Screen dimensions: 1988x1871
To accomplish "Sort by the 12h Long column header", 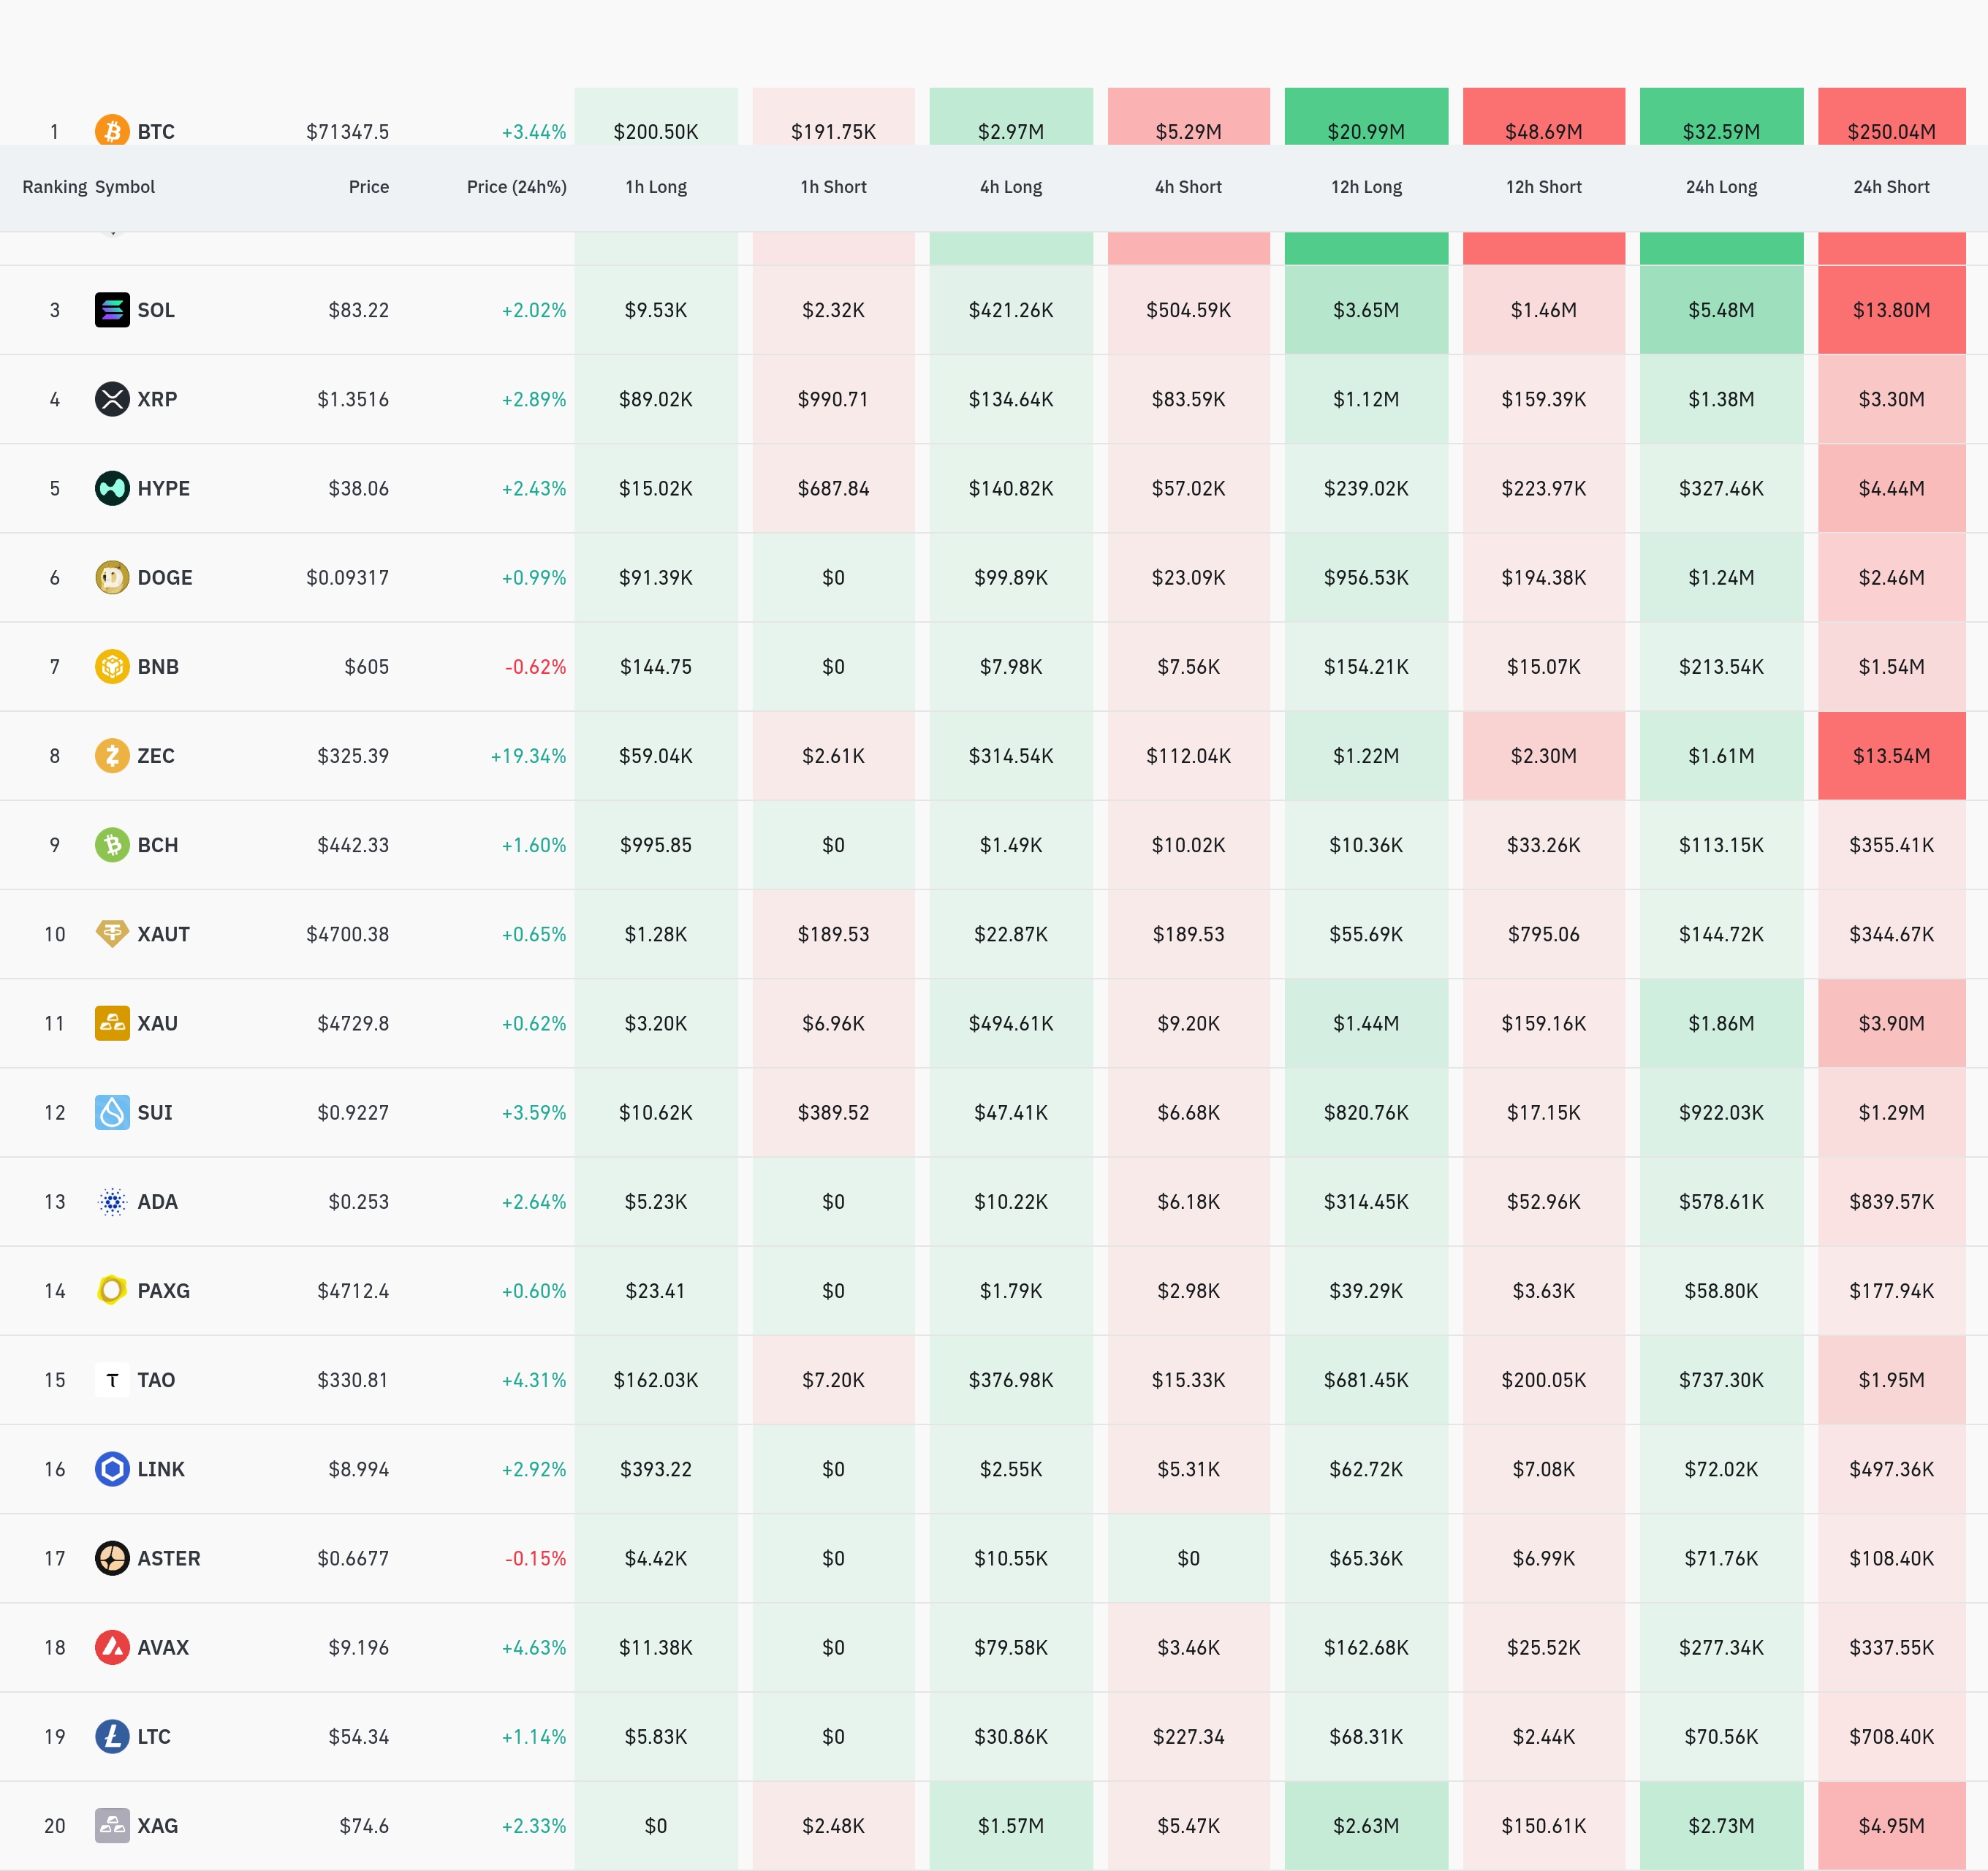I will pos(1365,187).
